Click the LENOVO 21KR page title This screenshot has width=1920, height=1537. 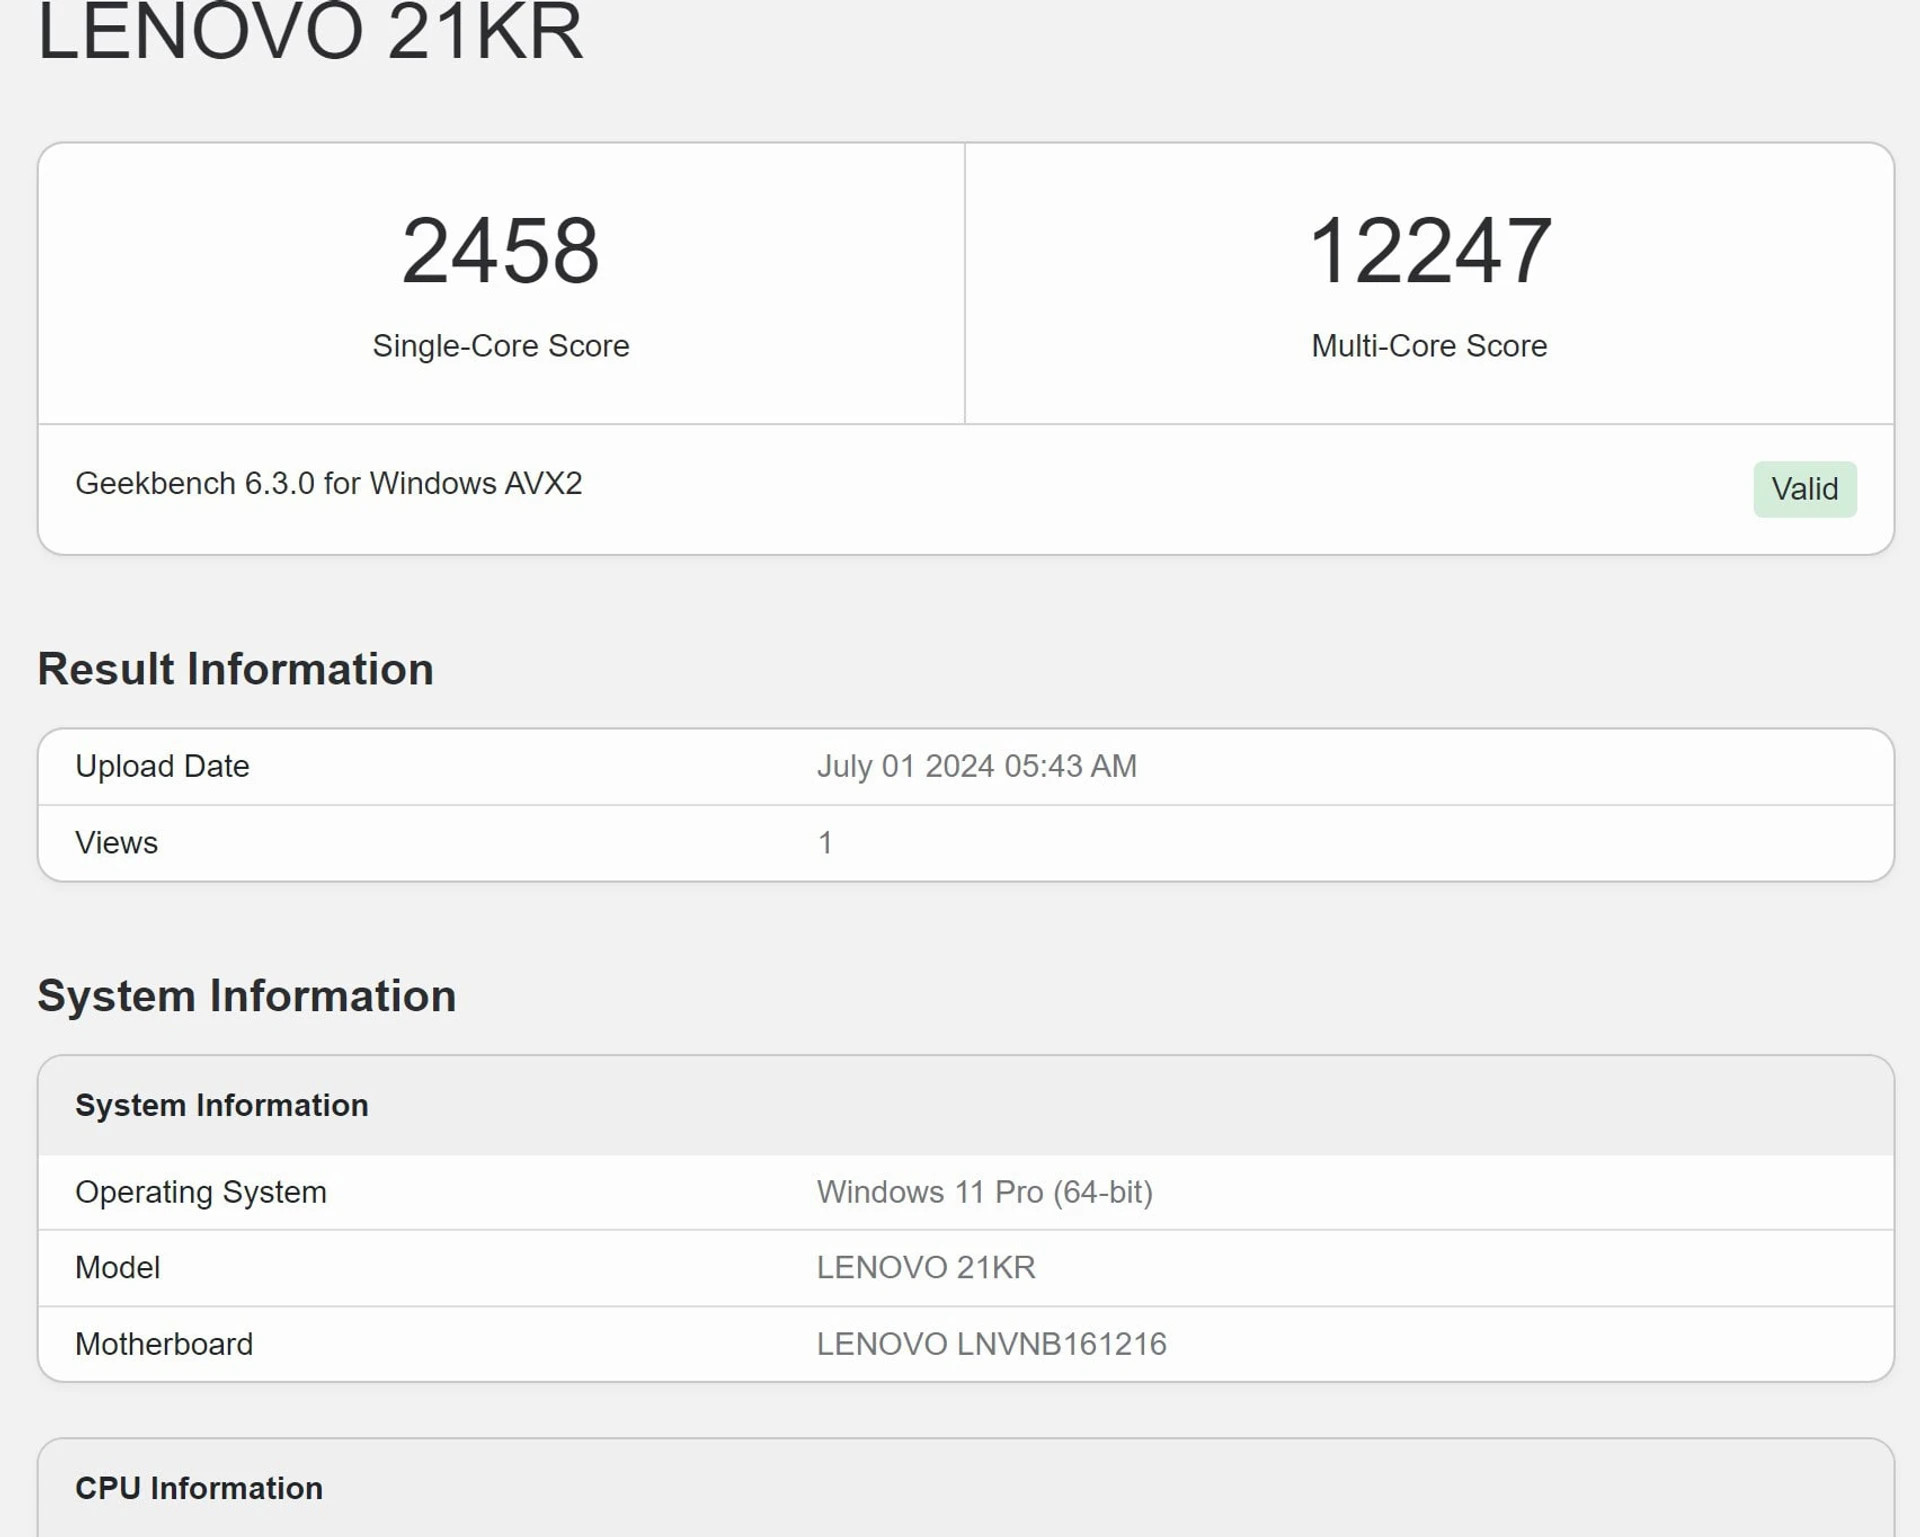click(310, 32)
